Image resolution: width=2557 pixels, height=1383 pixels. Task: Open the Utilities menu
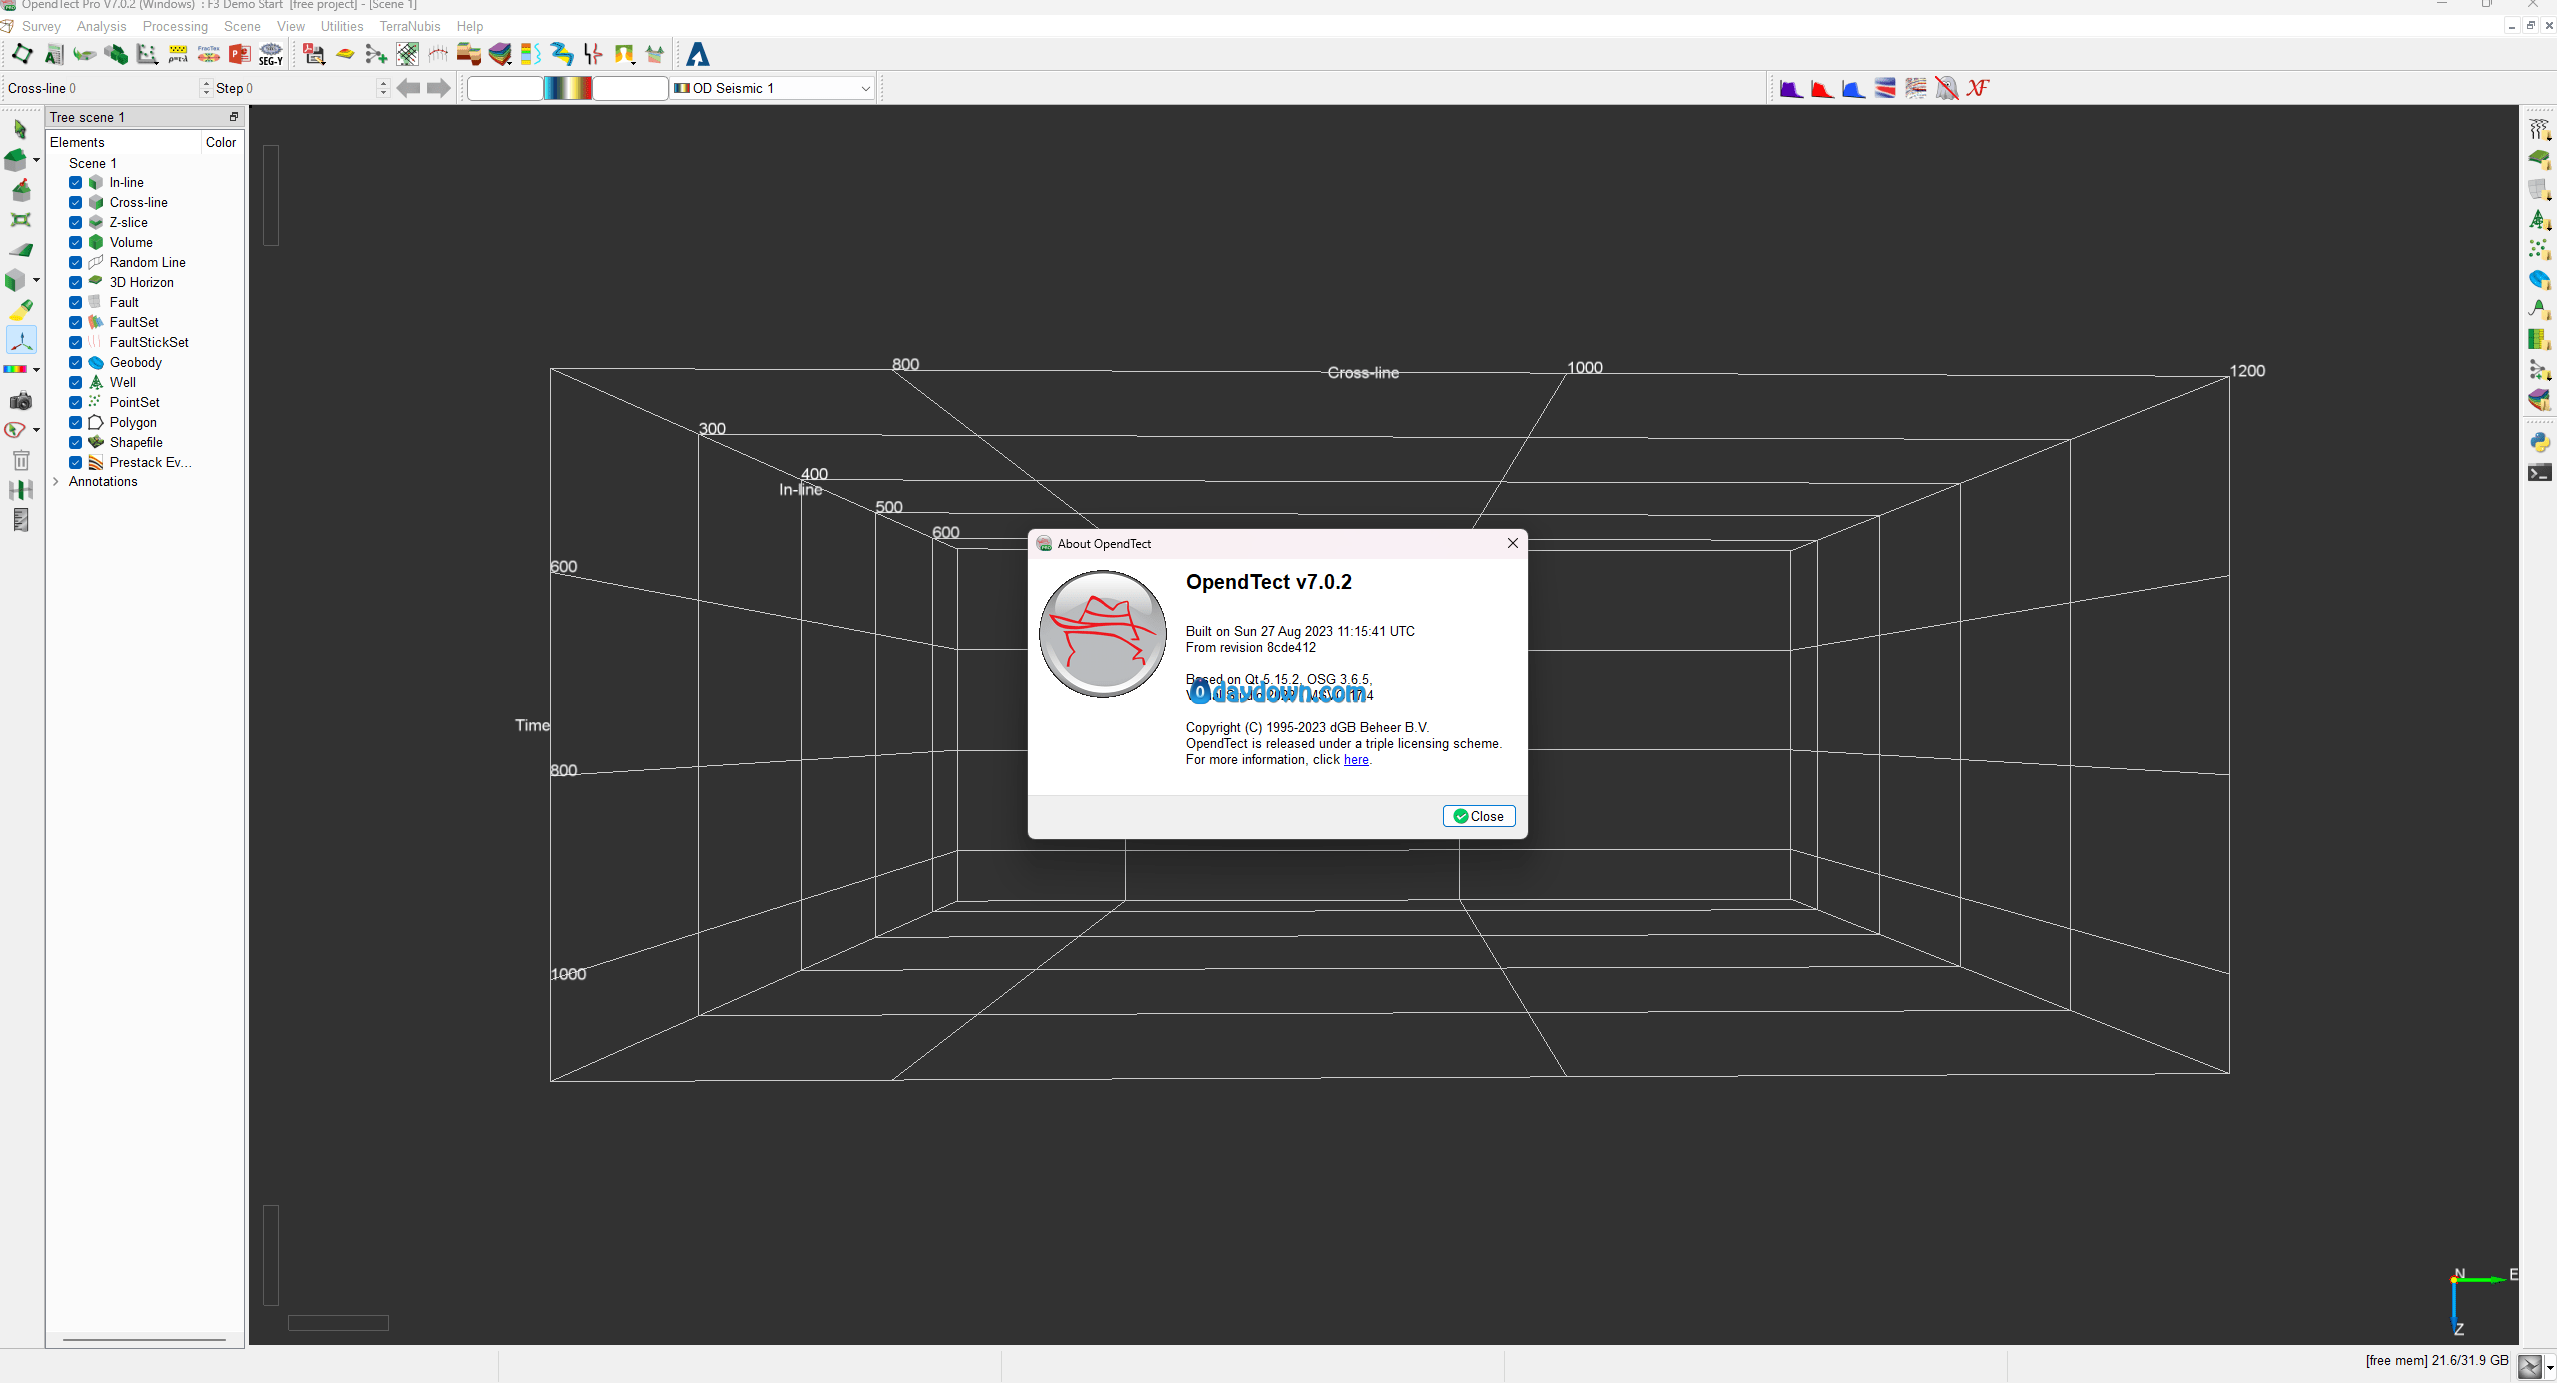tap(342, 26)
